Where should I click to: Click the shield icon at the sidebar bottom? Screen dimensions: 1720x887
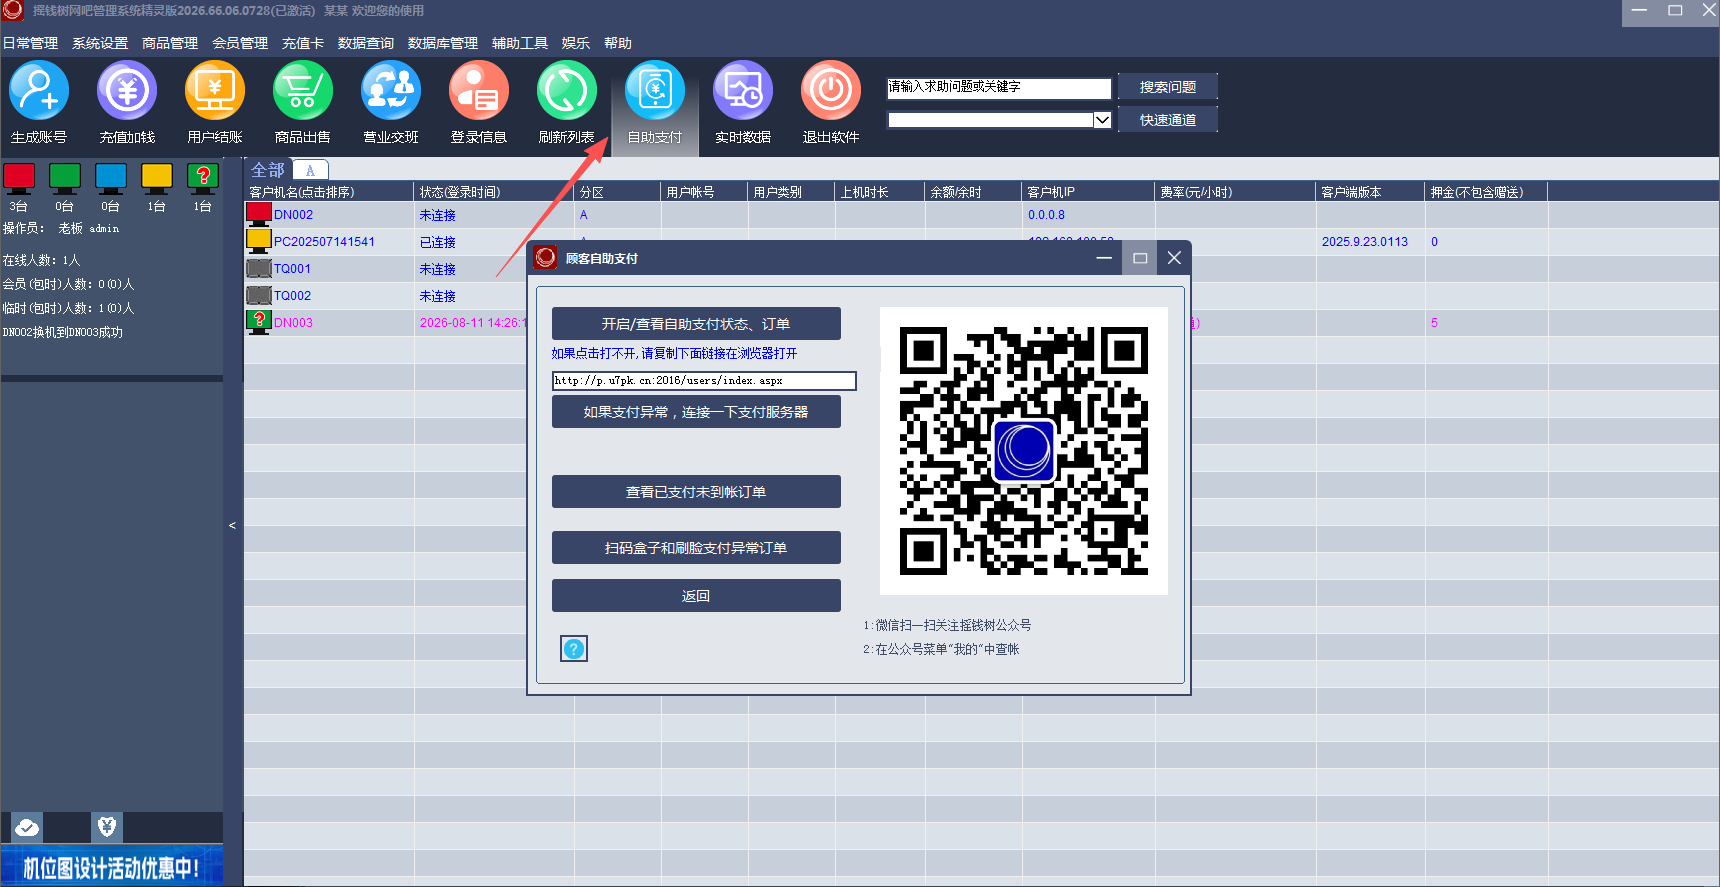coord(107,827)
